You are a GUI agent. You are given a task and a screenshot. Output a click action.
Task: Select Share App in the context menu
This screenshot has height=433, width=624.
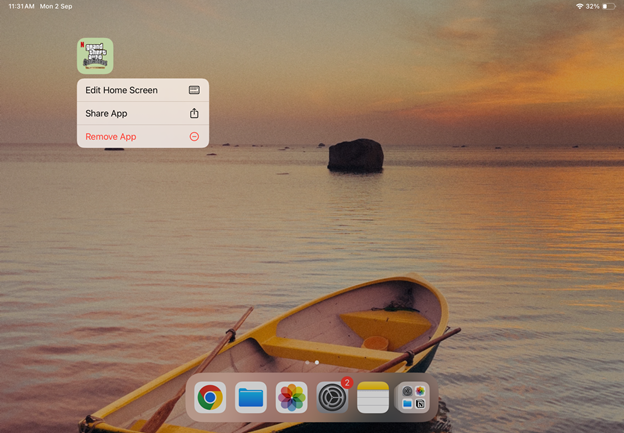[143, 113]
